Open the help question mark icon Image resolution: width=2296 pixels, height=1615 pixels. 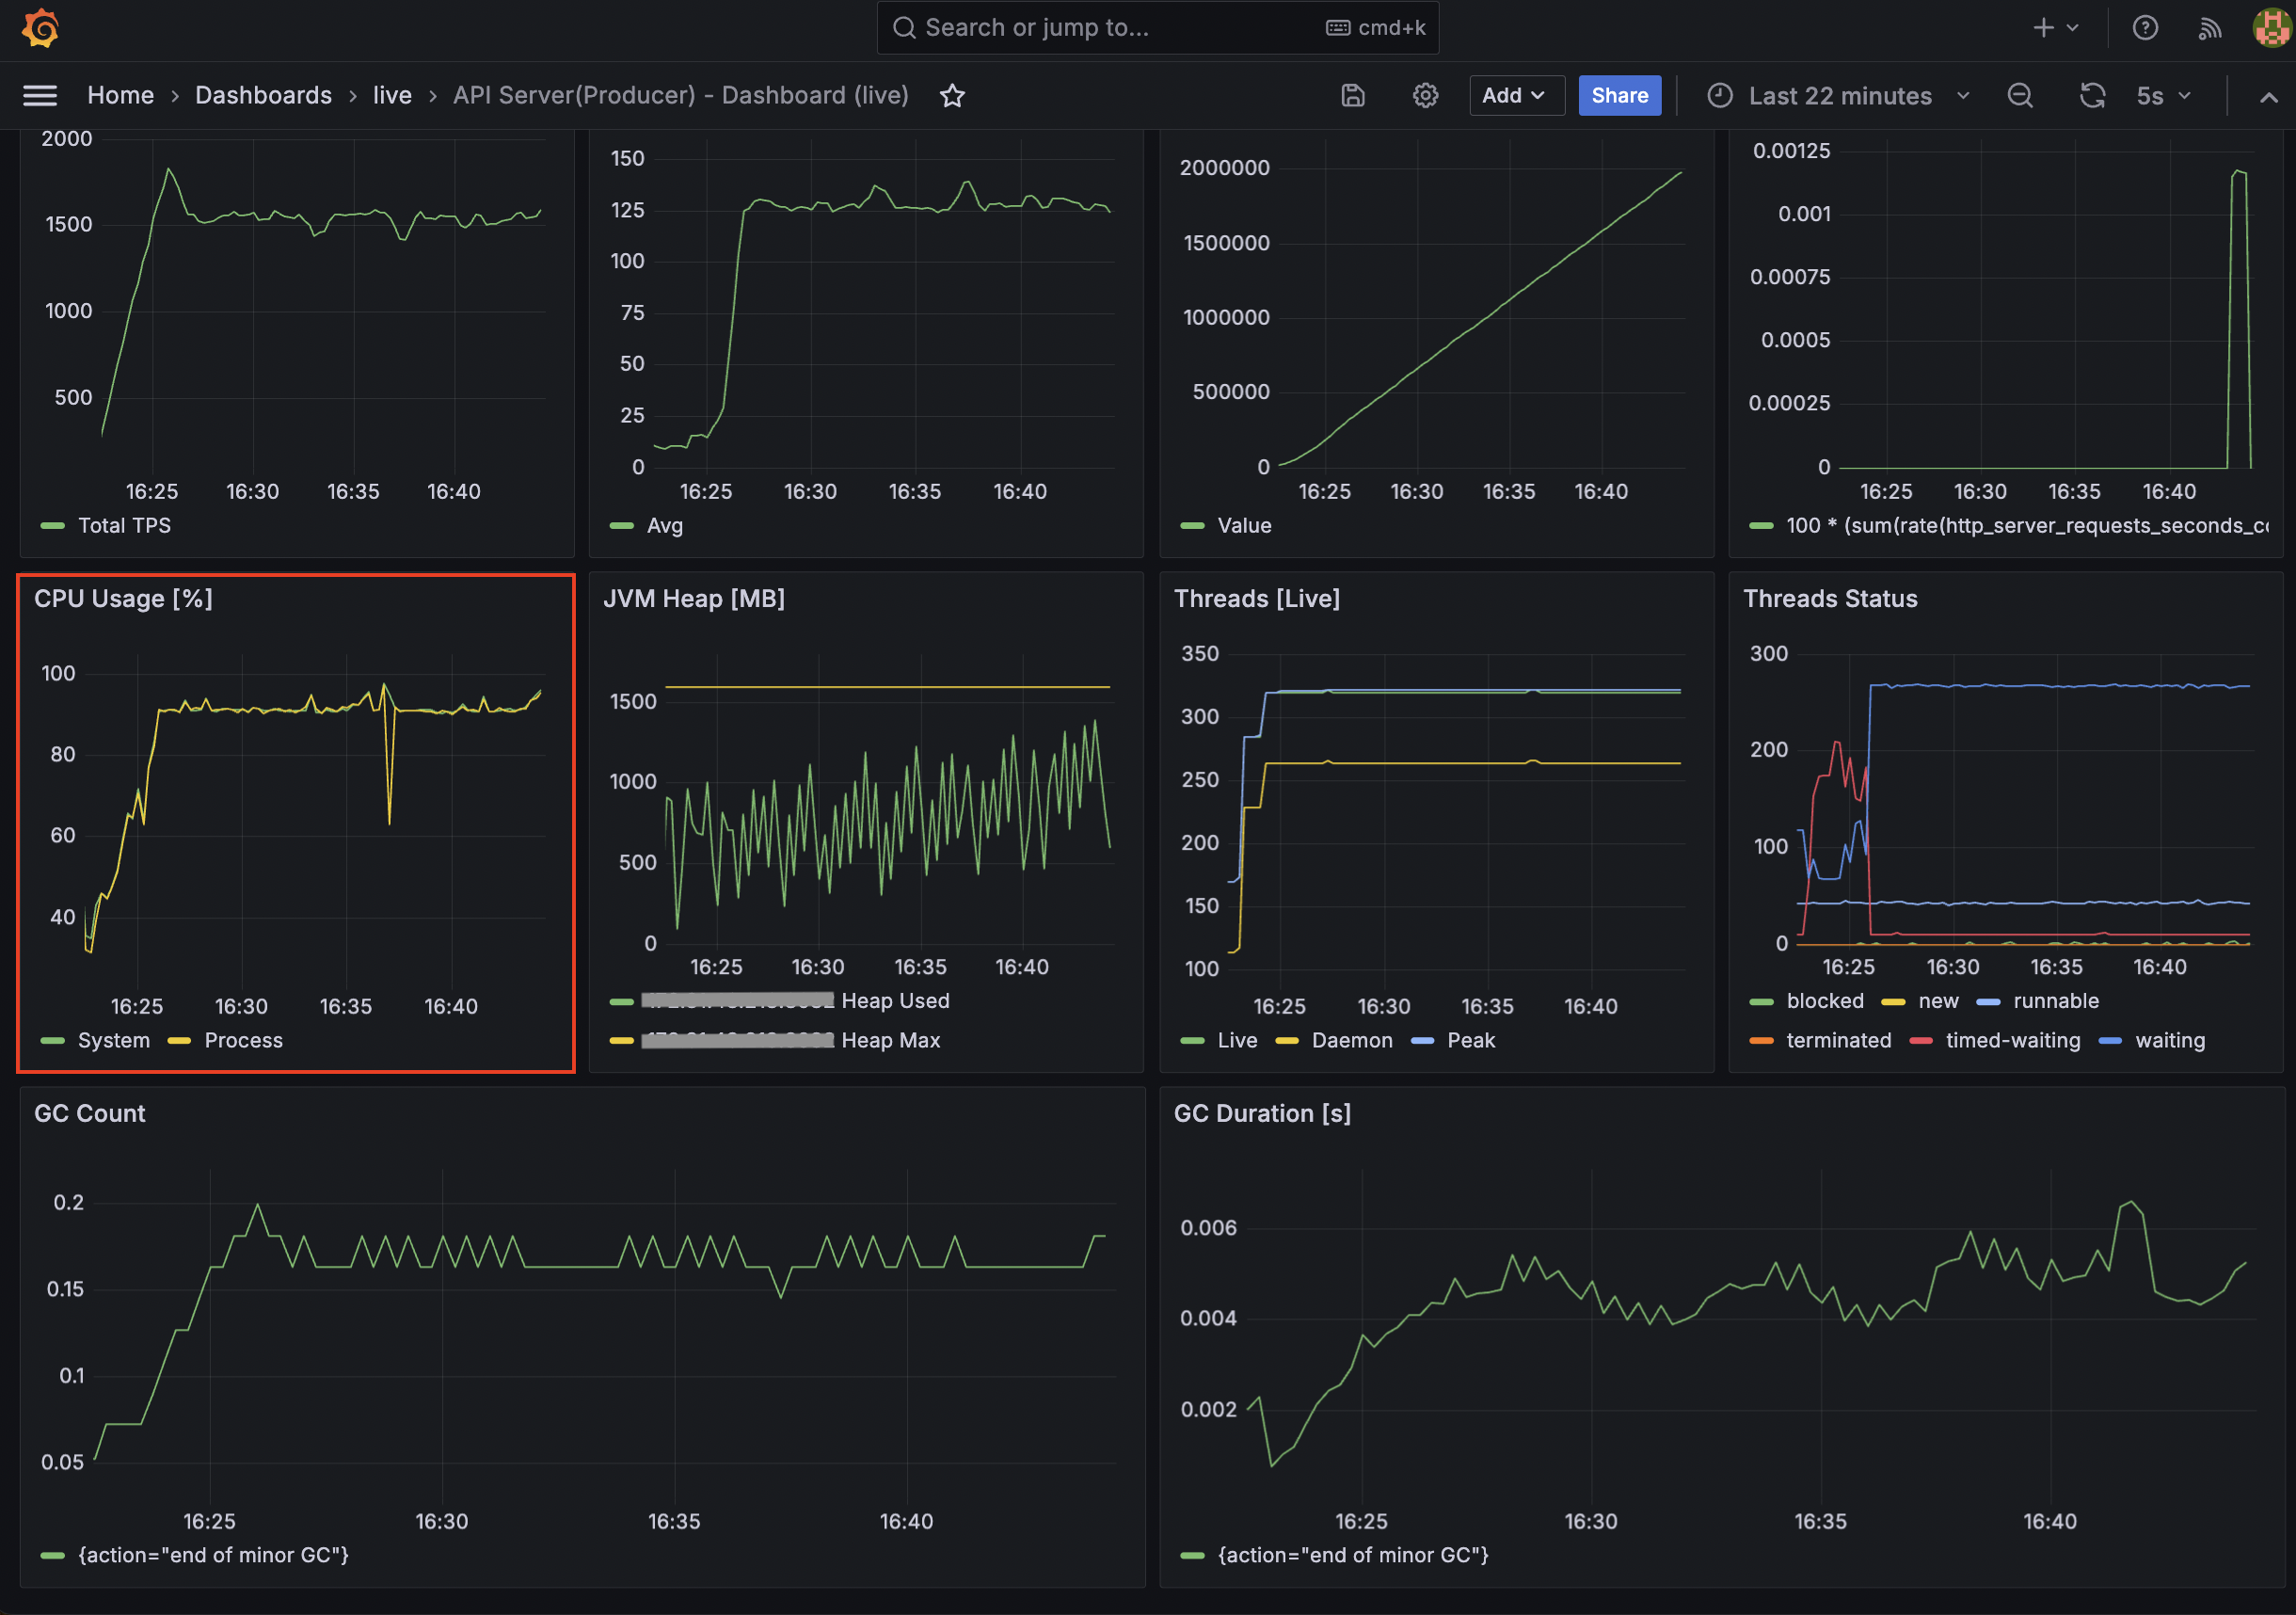[2144, 28]
